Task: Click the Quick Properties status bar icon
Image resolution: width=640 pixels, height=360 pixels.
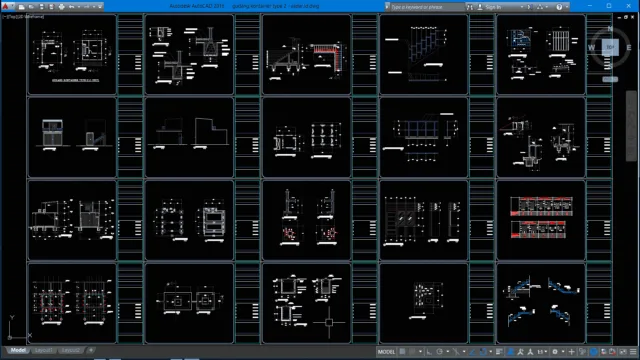Action: [582, 351]
